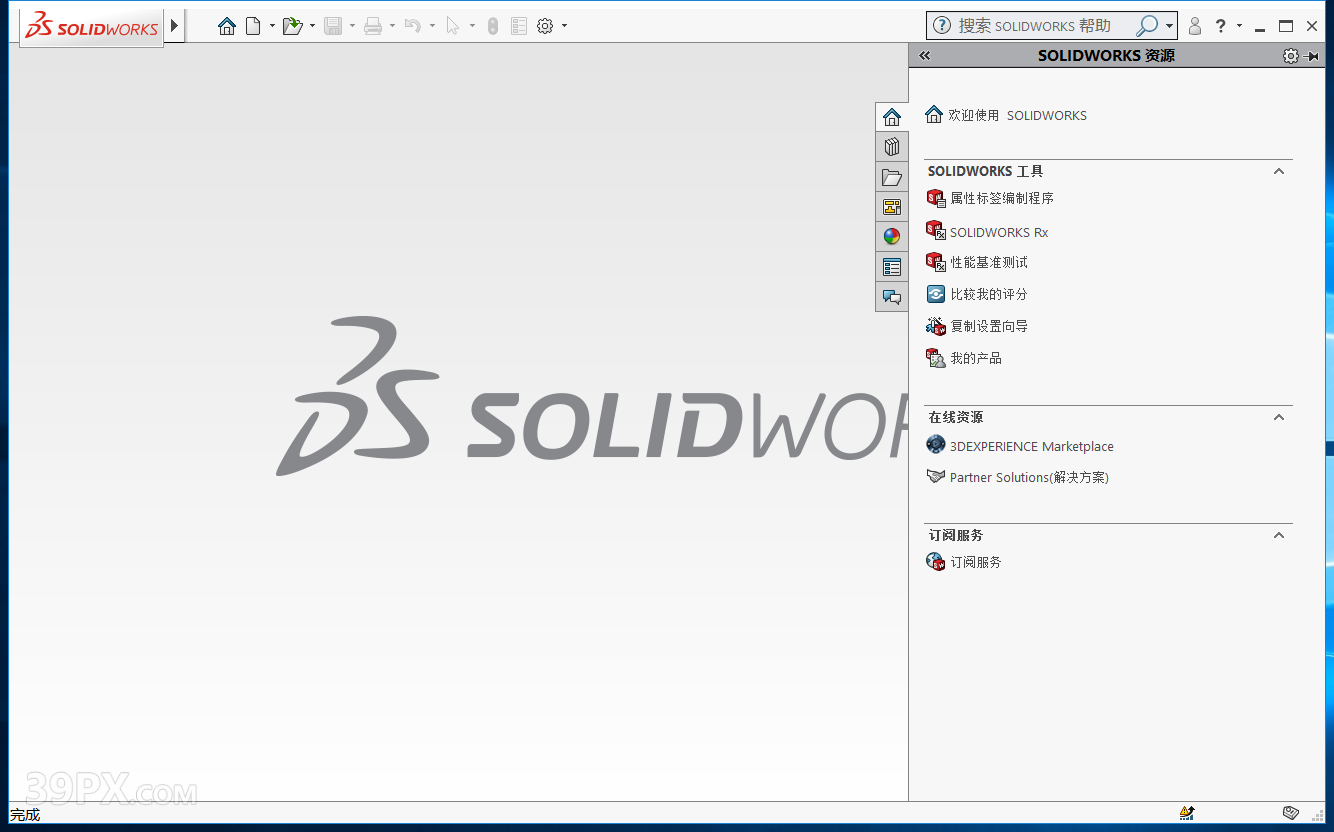Viewport: 1334px width, 832px height.
Task: Click the New document icon
Action: point(253,26)
